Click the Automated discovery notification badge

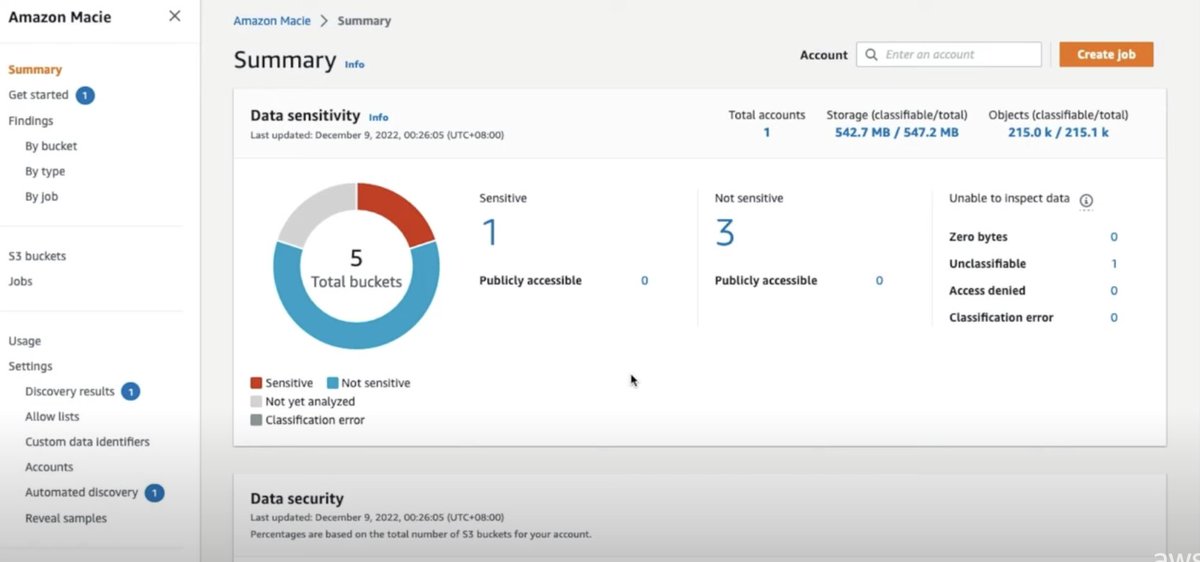154,493
